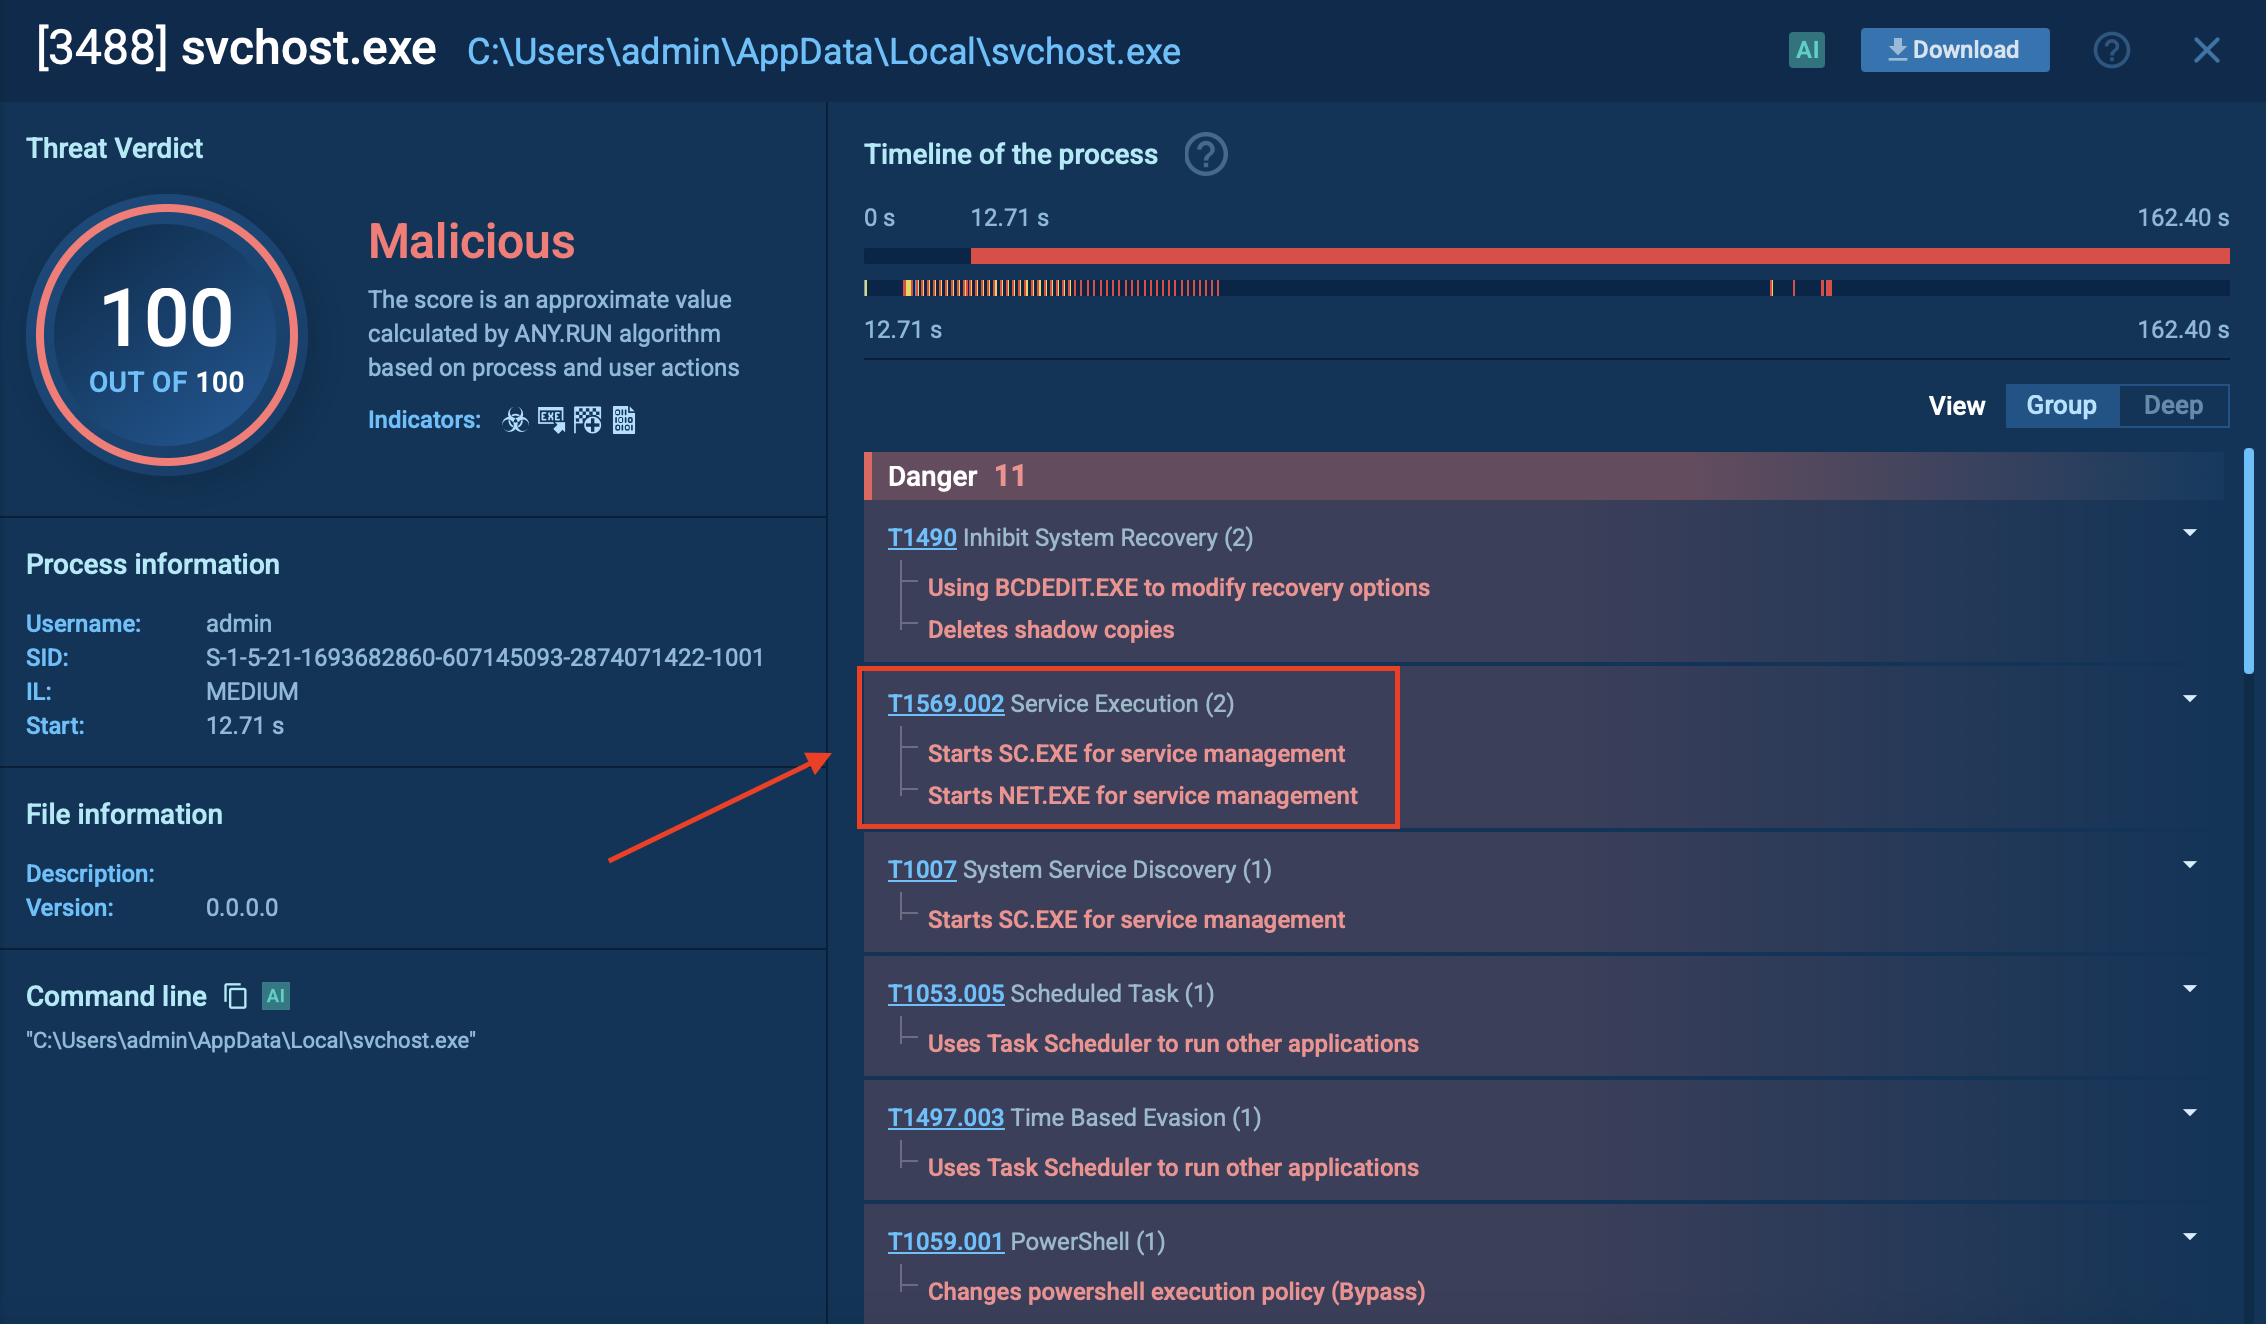Open the help icon in header
Image resolution: width=2266 pixels, height=1324 pixels.
(2111, 50)
